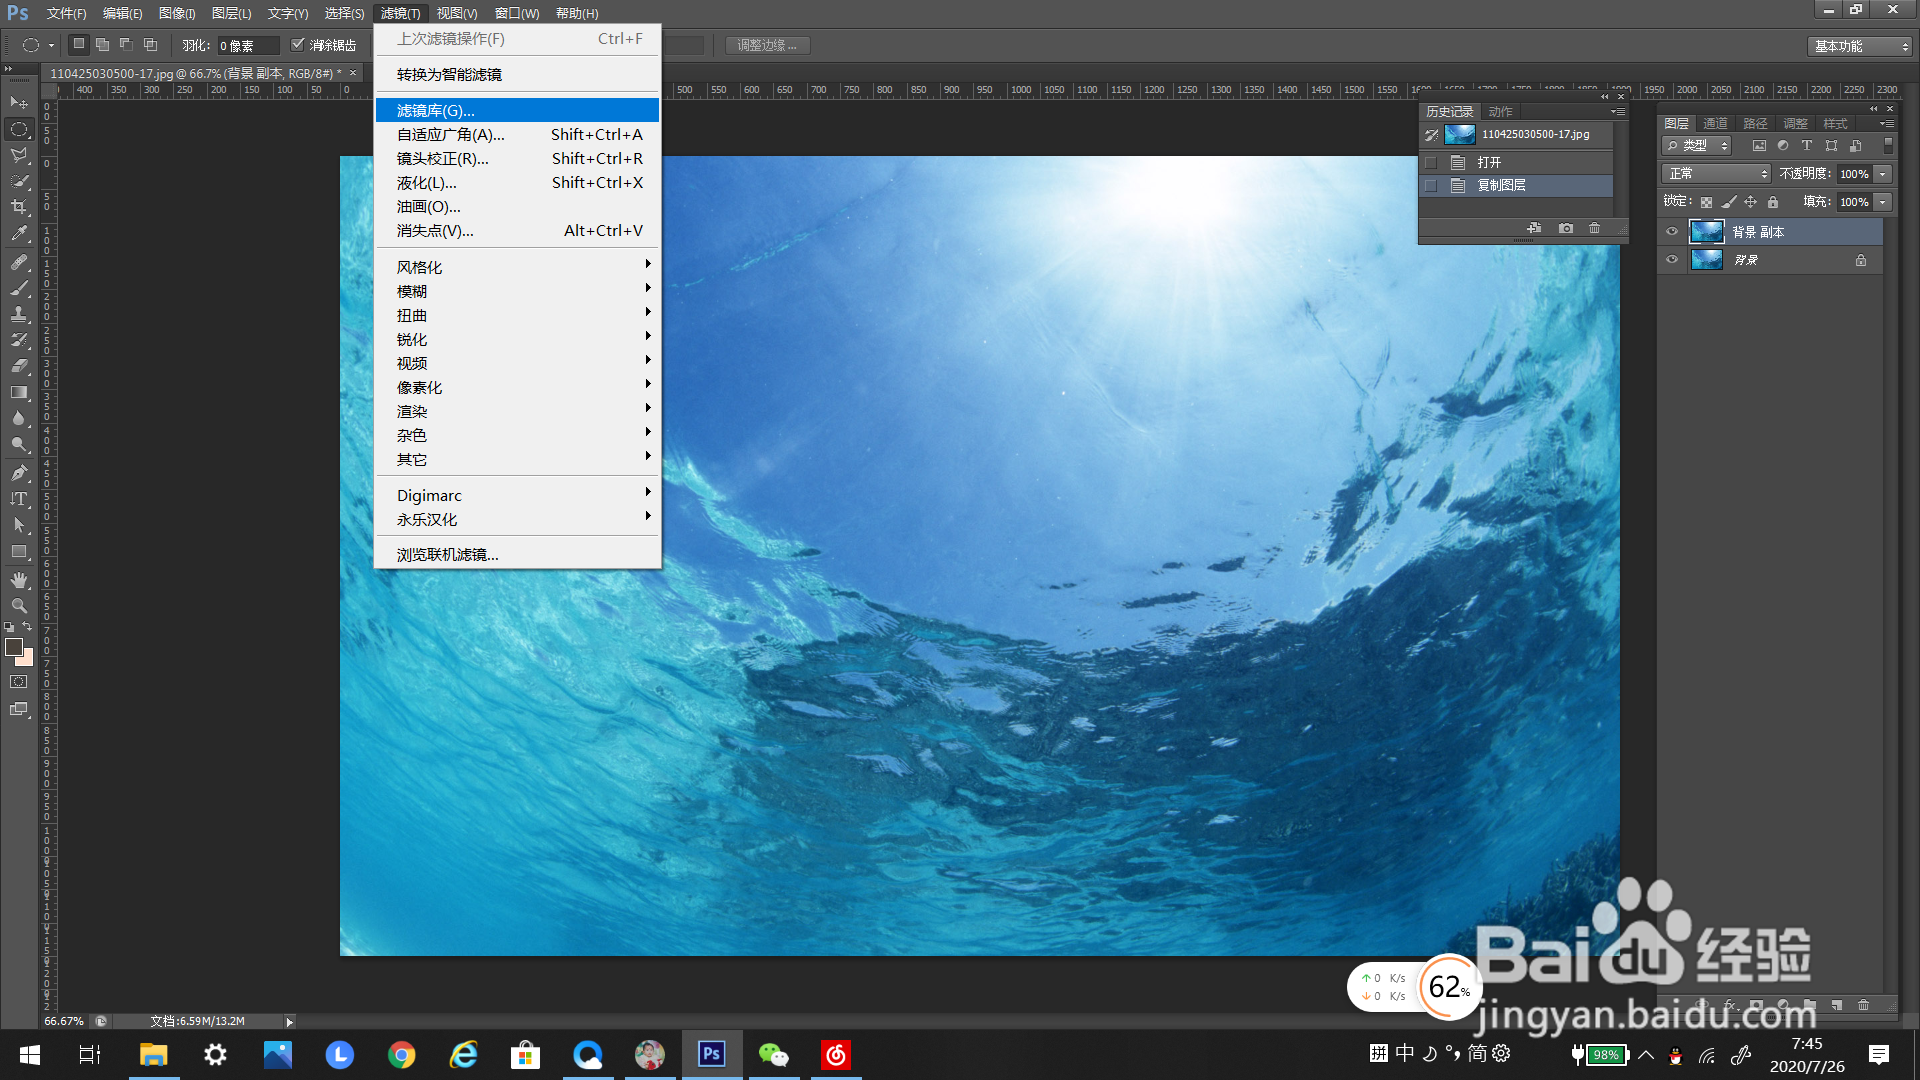Select the Healing Brush tool
The width and height of the screenshot is (1920, 1080).
[x=19, y=262]
